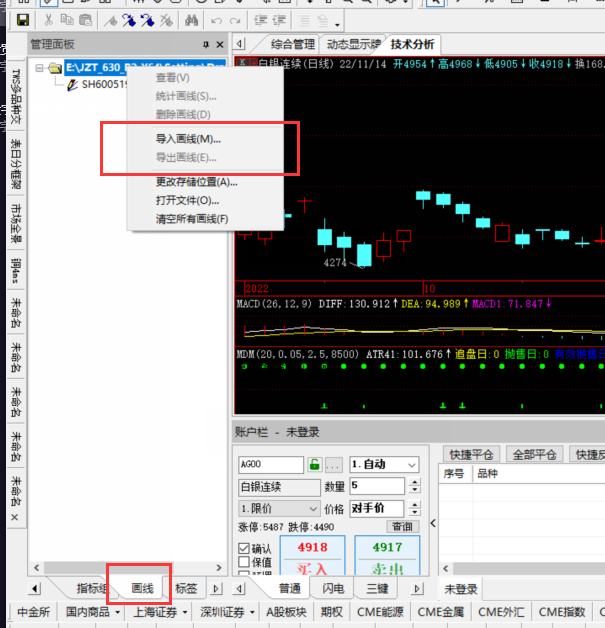Pin the 管理面板 panel
The image size is (605, 628).
point(206,44)
